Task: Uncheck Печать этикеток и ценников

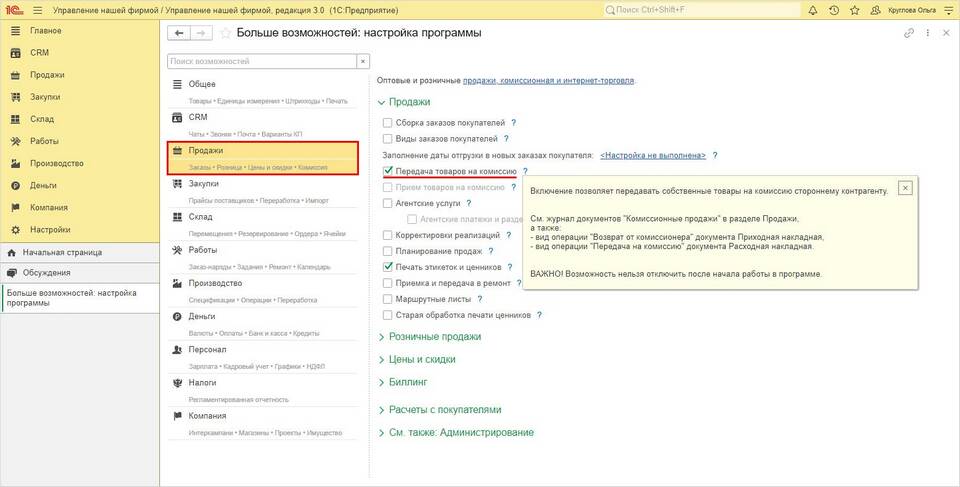Action: click(388, 266)
